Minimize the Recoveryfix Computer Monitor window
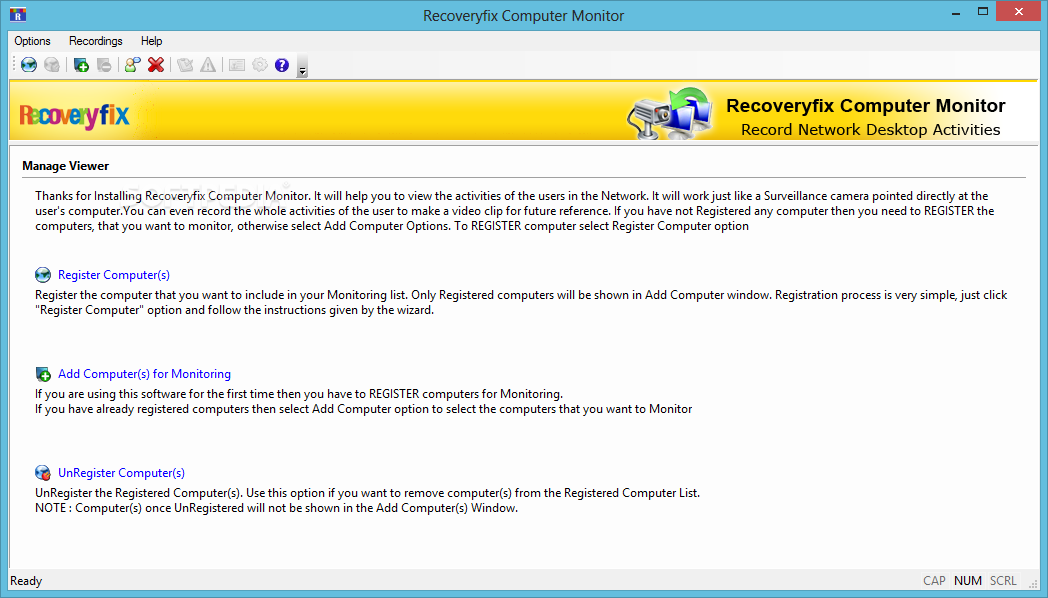The height and width of the screenshot is (598, 1048). (x=956, y=12)
